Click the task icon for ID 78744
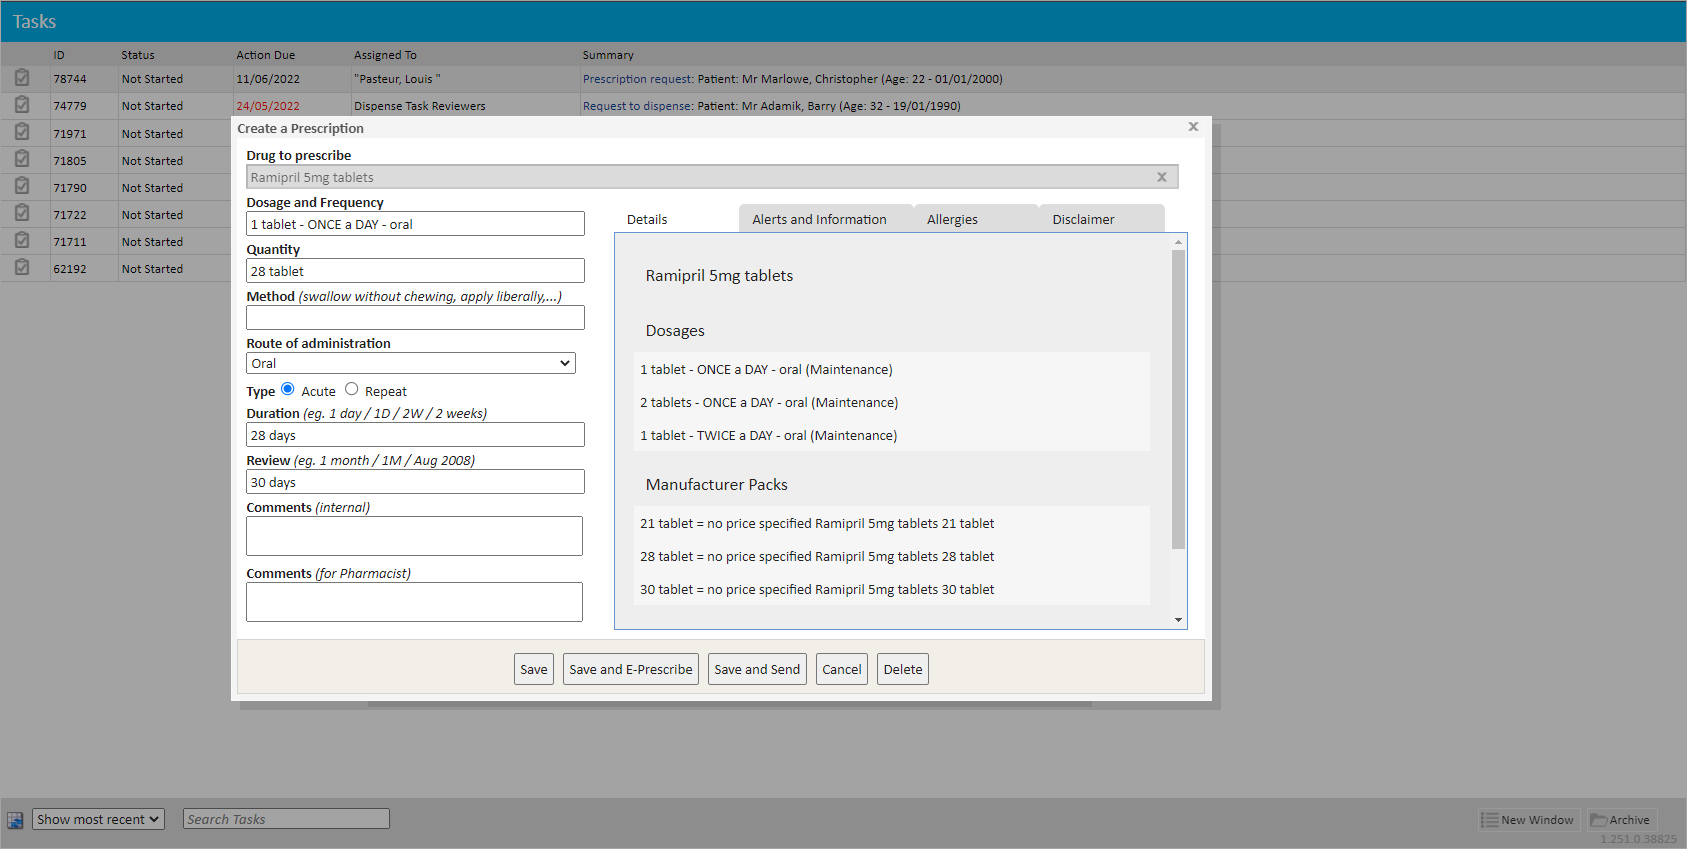1687x849 pixels. [22, 78]
